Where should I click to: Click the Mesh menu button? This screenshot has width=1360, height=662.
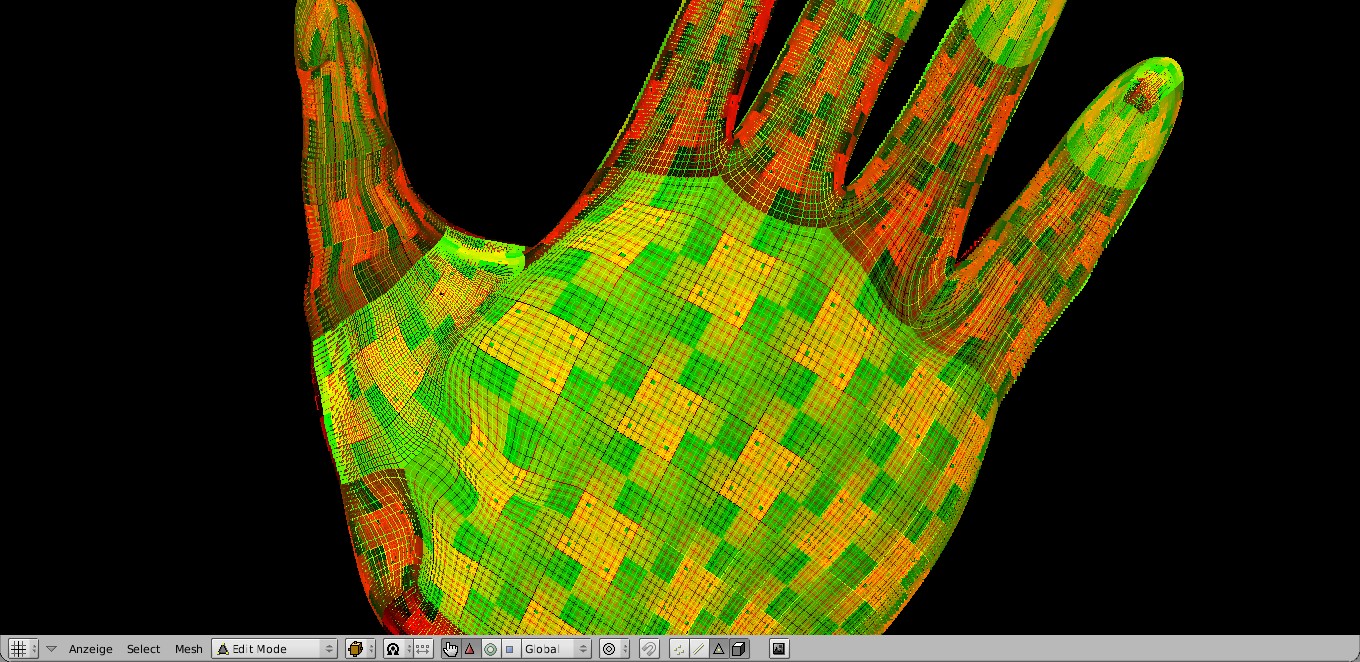[188, 649]
